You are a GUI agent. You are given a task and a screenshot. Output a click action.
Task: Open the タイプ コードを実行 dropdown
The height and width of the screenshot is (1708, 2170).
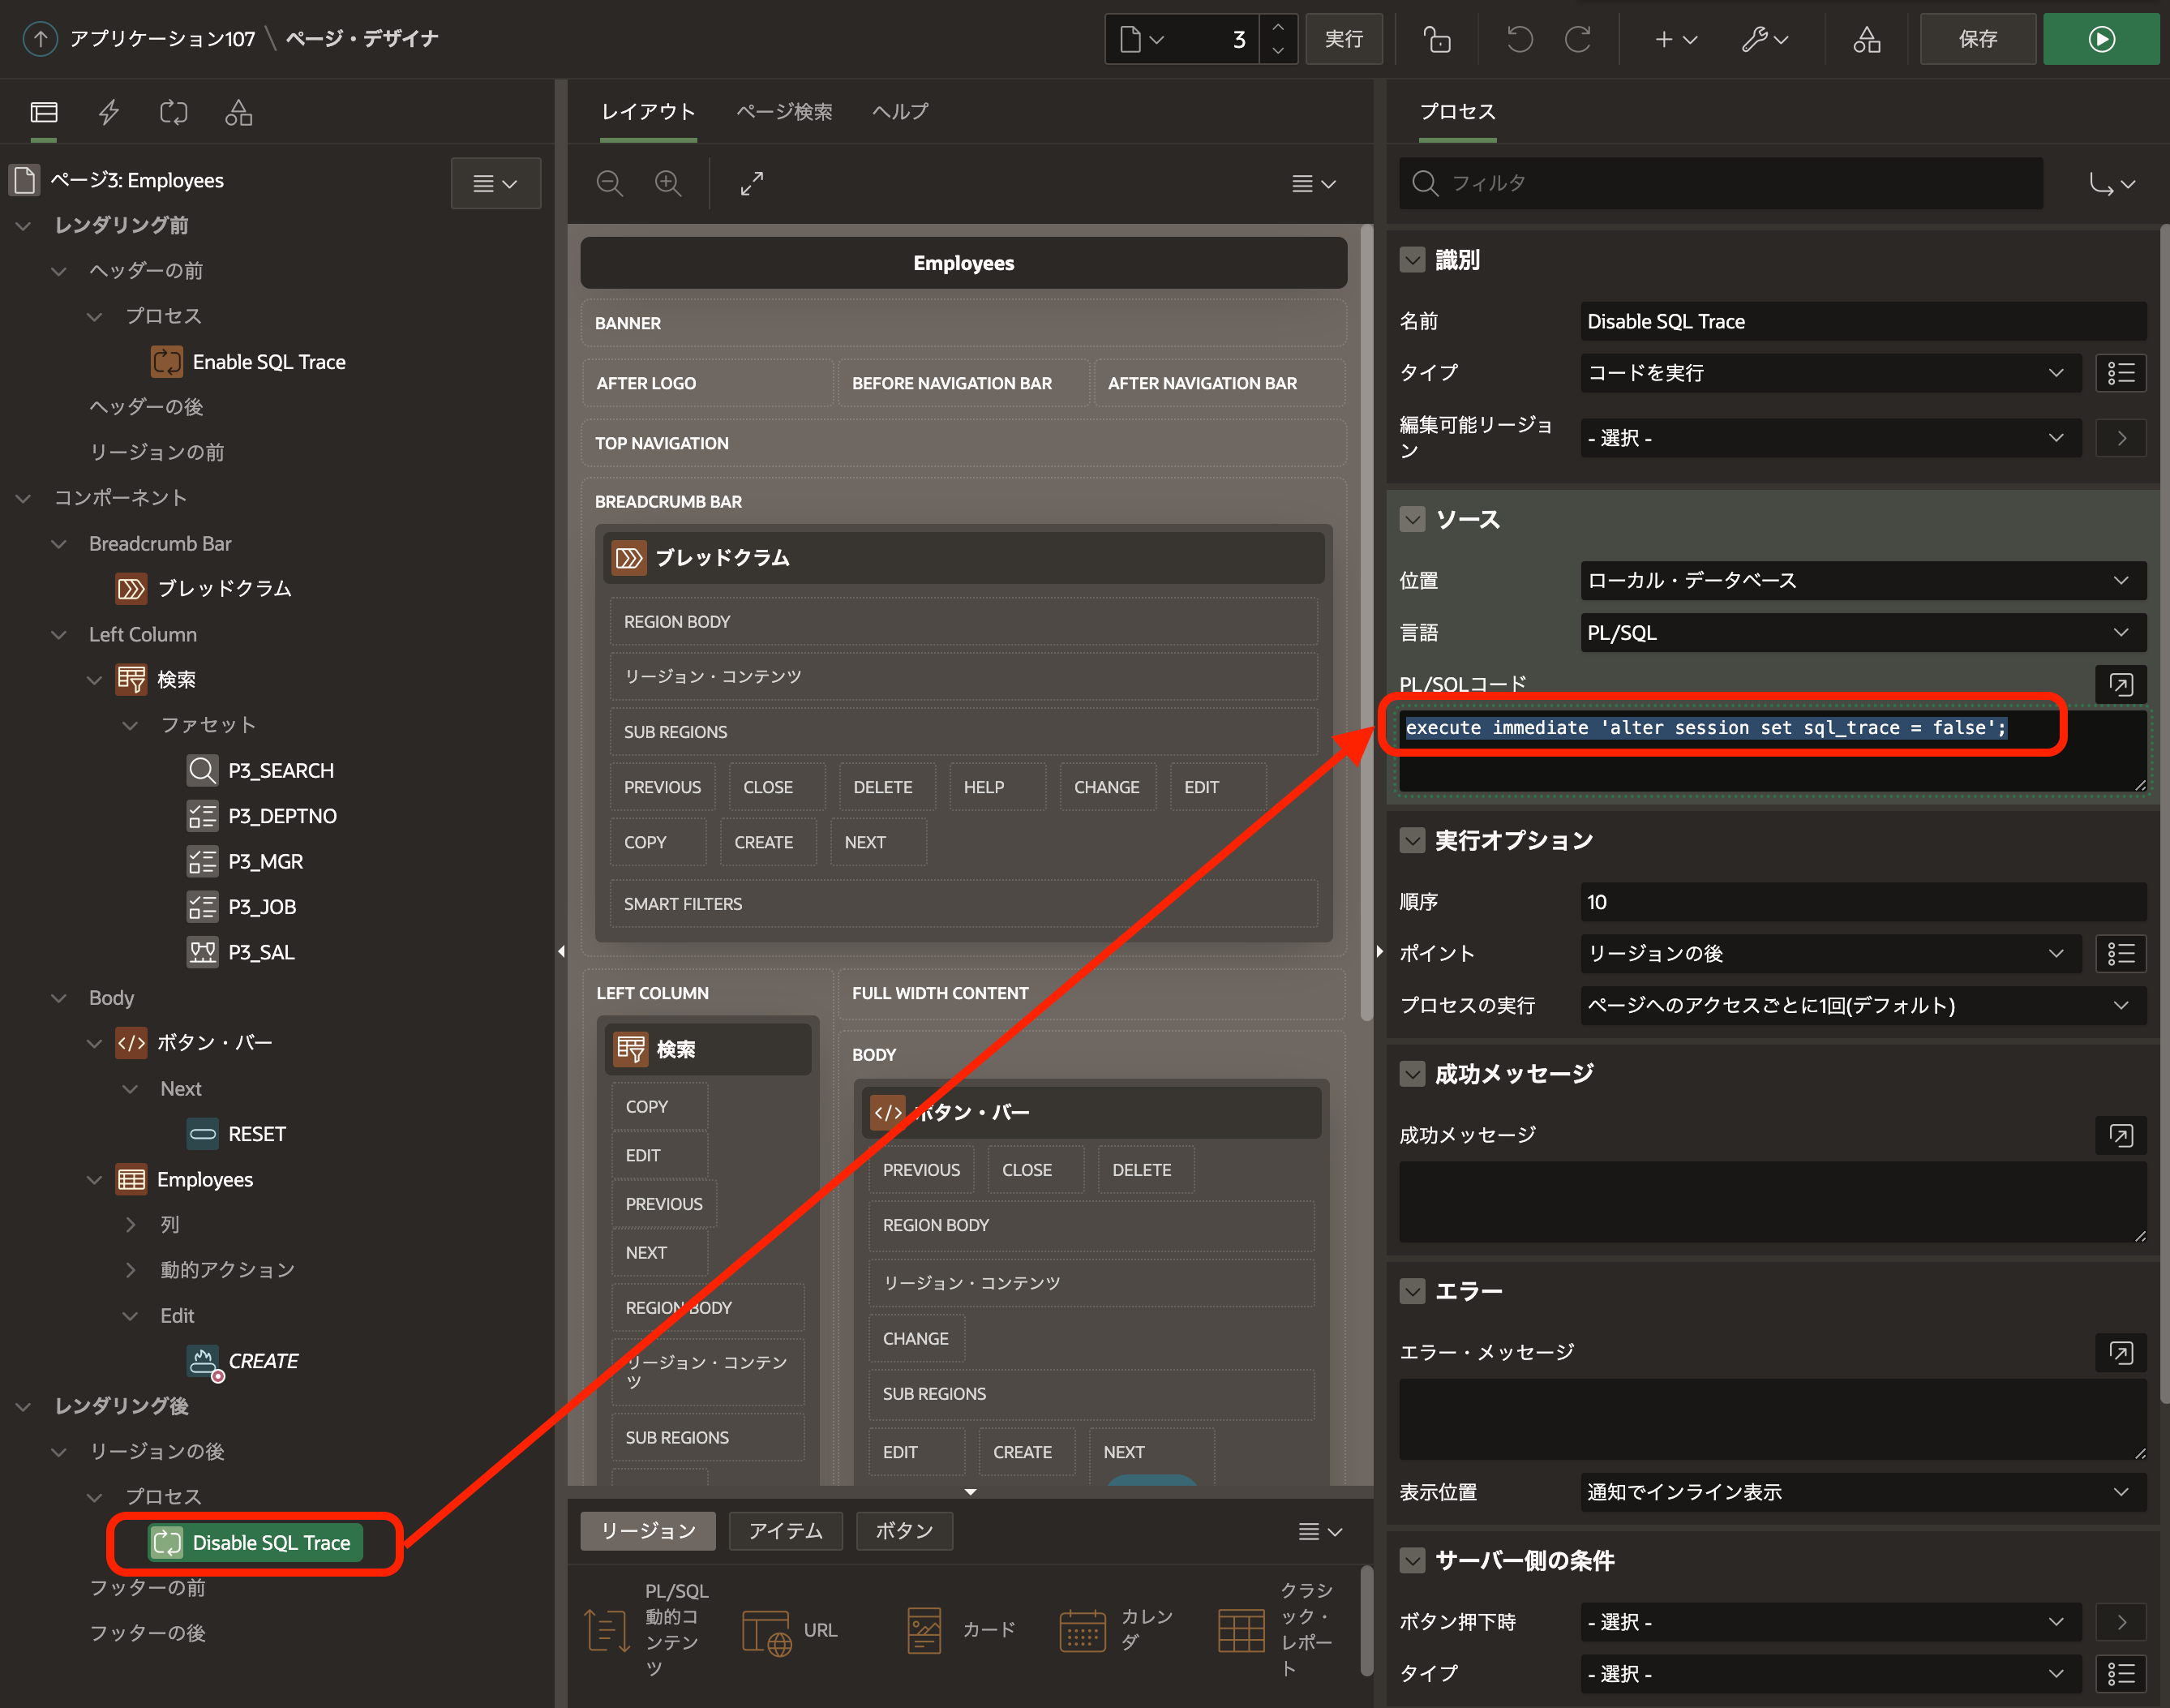coord(1829,373)
